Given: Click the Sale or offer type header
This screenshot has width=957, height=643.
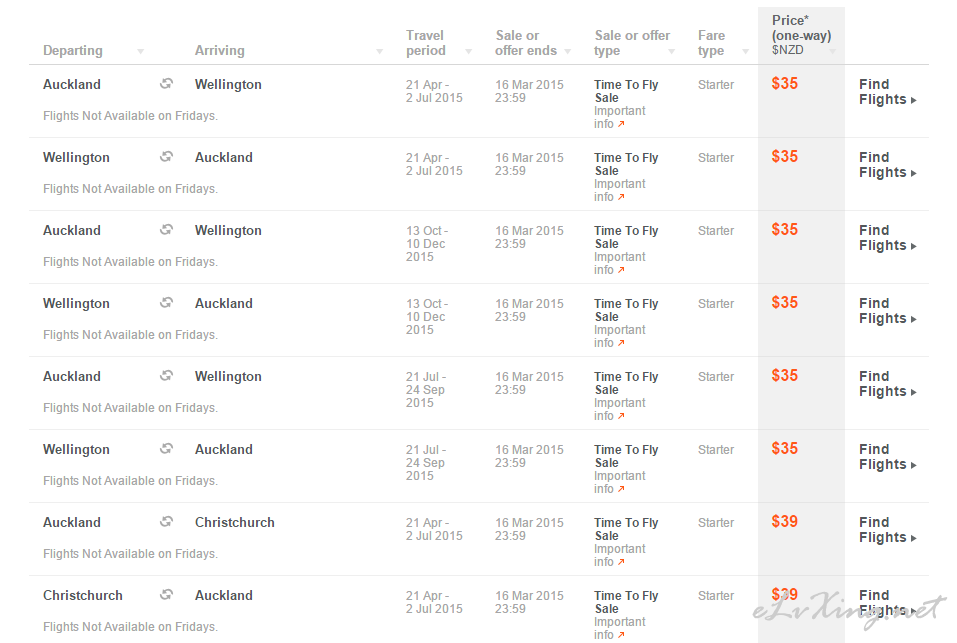Looking at the screenshot, I should click(632, 43).
